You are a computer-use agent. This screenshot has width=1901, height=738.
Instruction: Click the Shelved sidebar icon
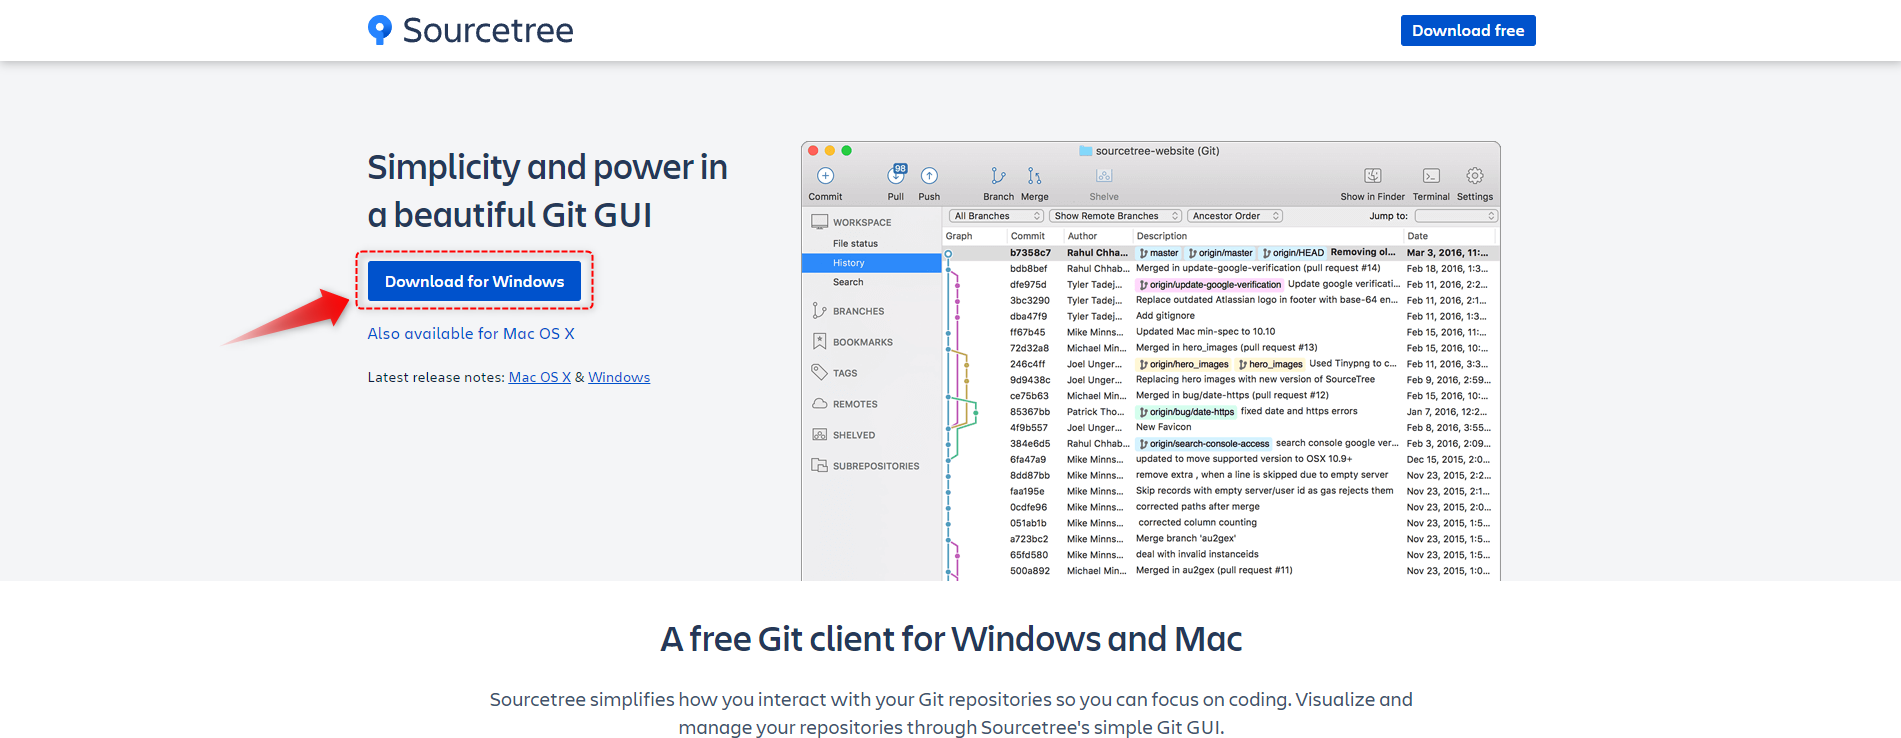(x=820, y=435)
